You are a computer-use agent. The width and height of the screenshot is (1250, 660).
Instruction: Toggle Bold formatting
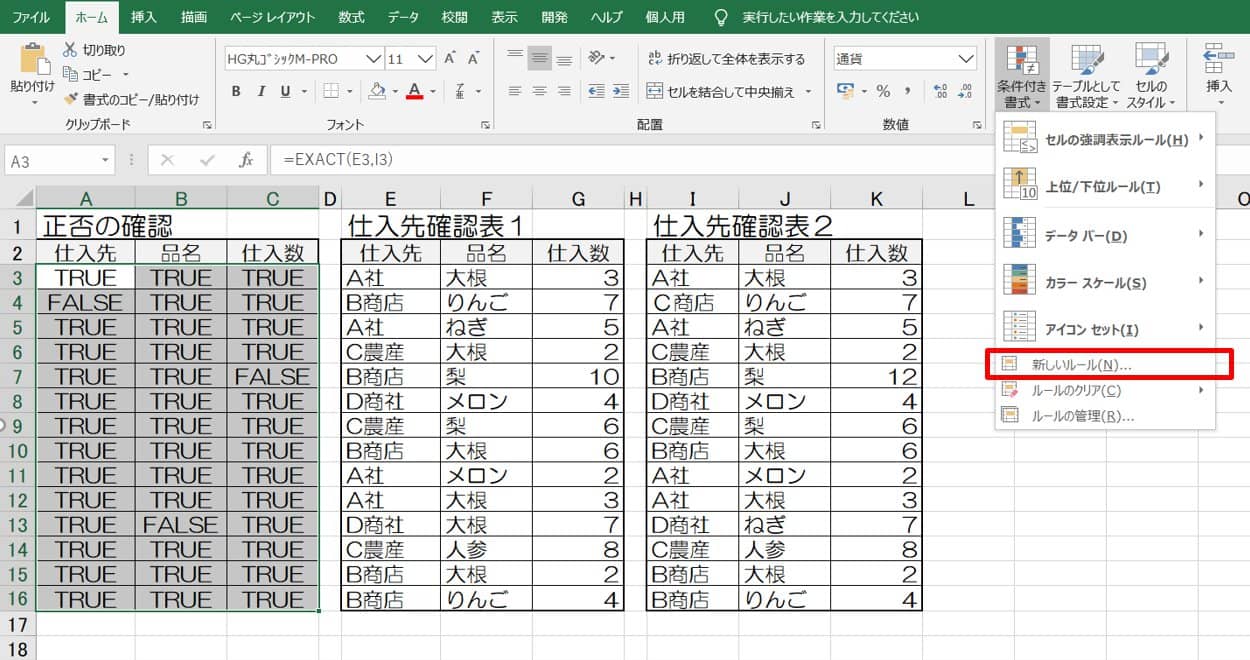pos(236,91)
